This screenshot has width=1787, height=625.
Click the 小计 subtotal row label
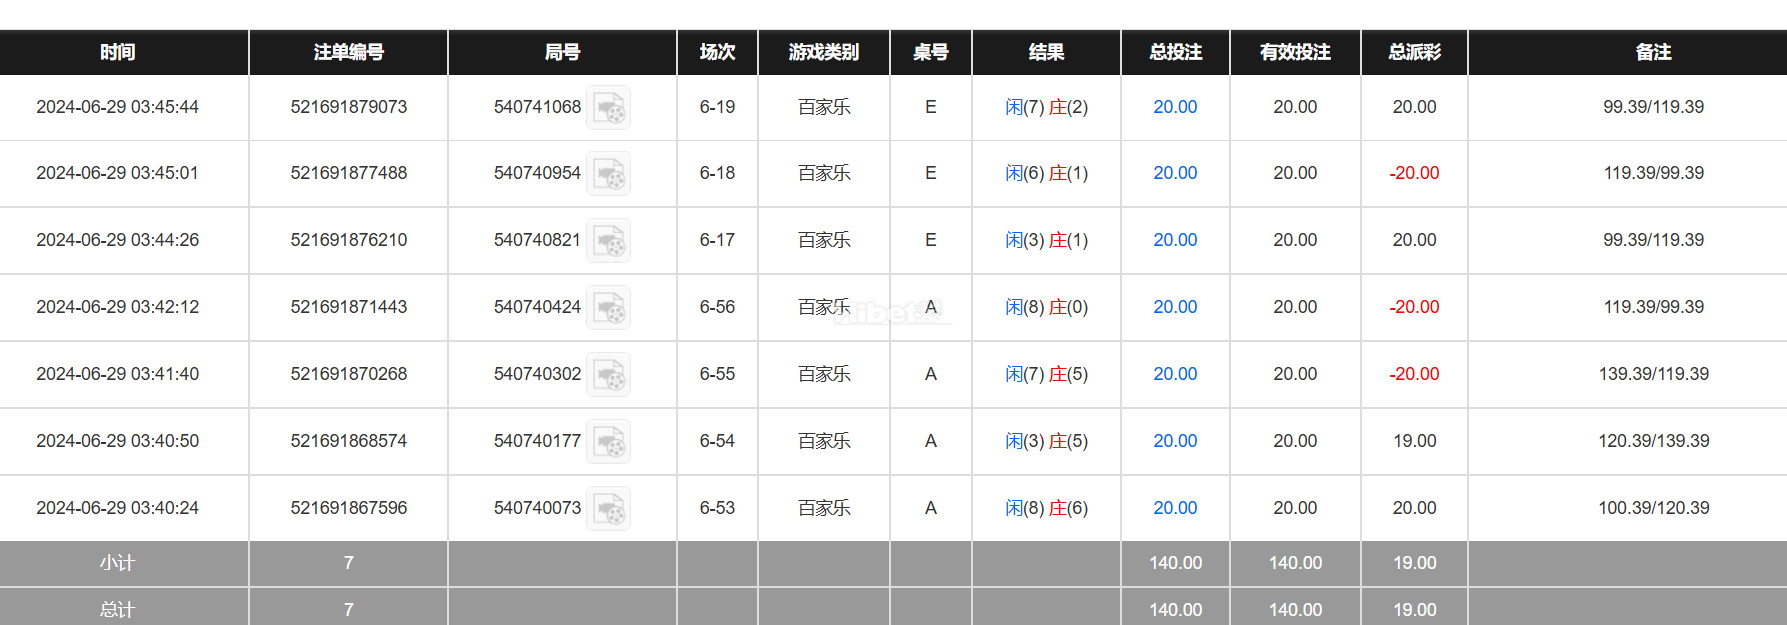[117, 563]
